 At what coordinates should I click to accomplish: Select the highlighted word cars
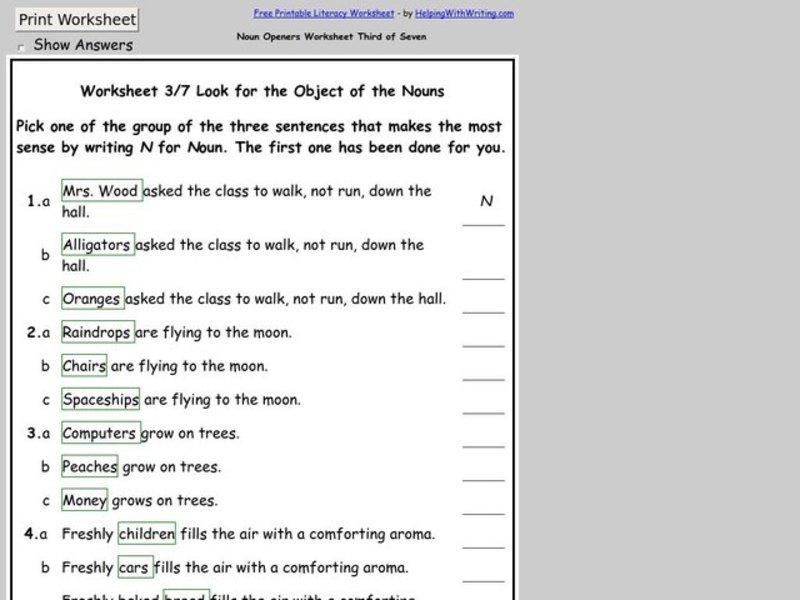point(136,566)
